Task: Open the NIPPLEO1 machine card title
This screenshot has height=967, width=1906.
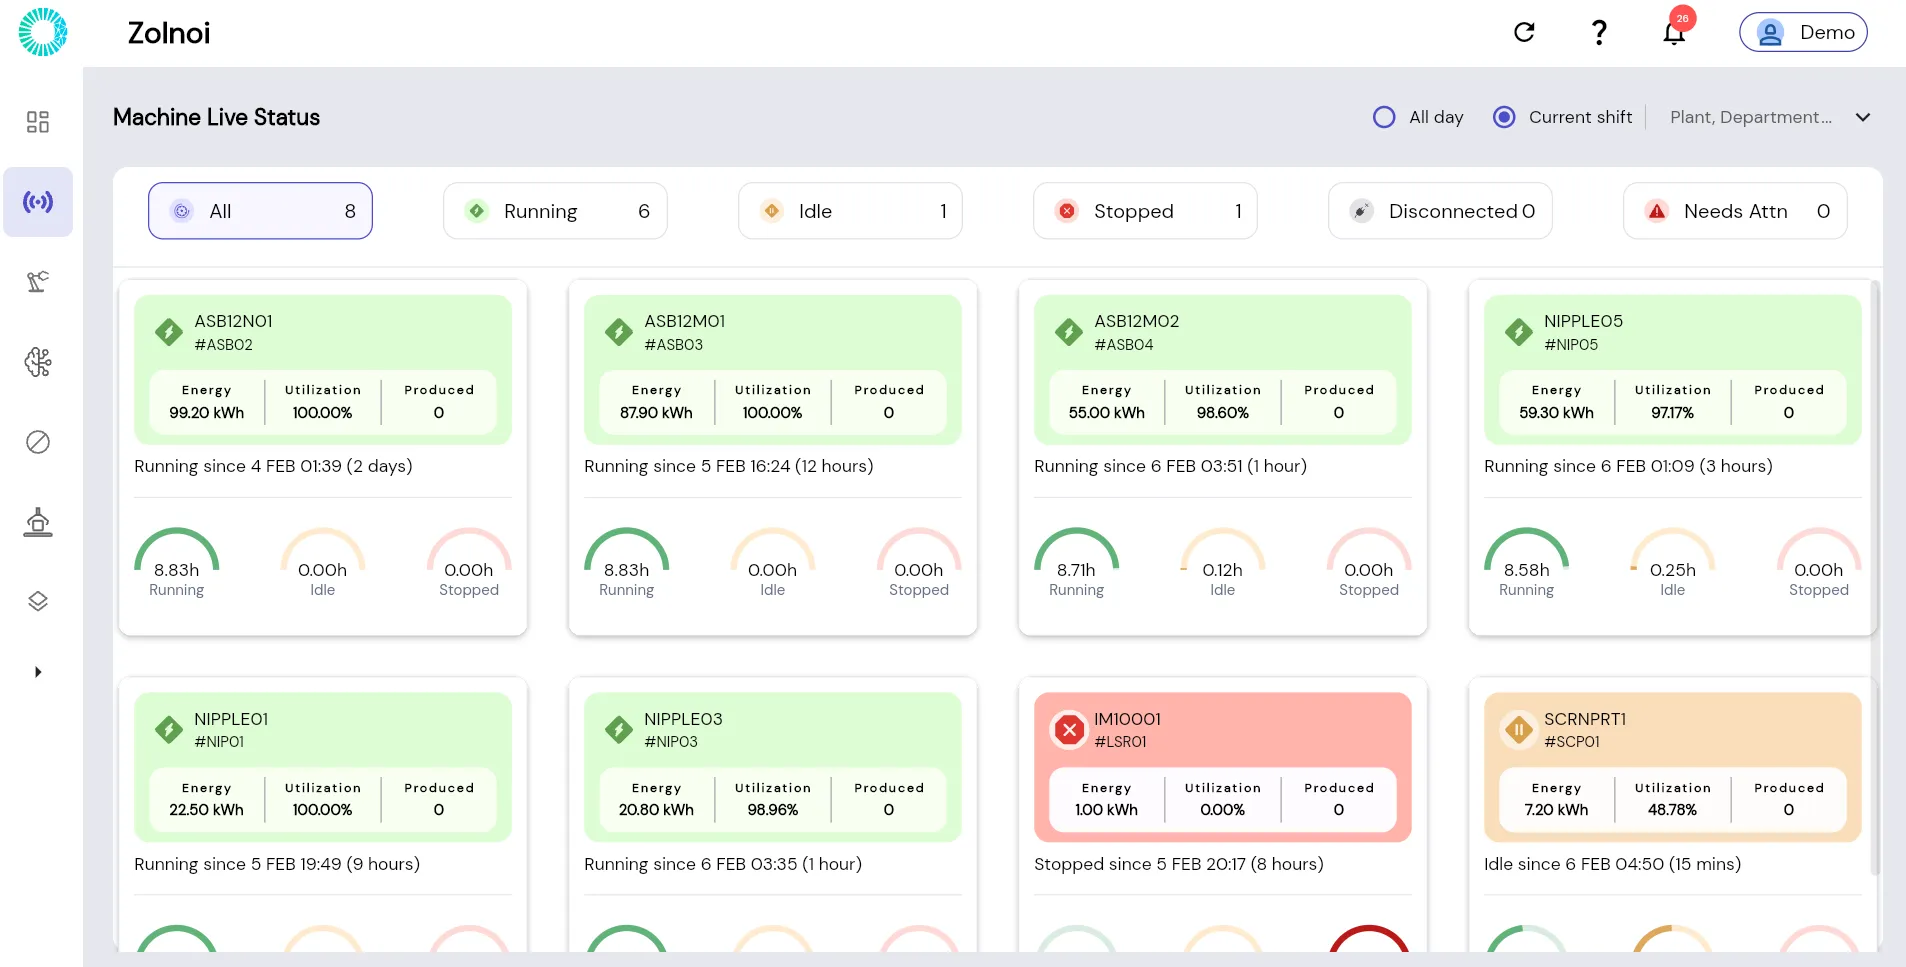Action: coord(231,719)
